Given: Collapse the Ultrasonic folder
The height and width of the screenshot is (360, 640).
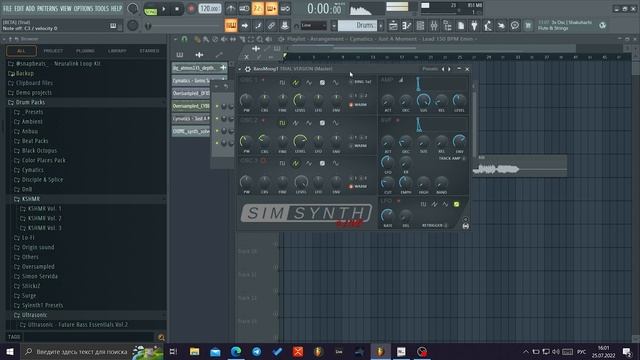Looking at the screenshot, I should pos(34,315).
